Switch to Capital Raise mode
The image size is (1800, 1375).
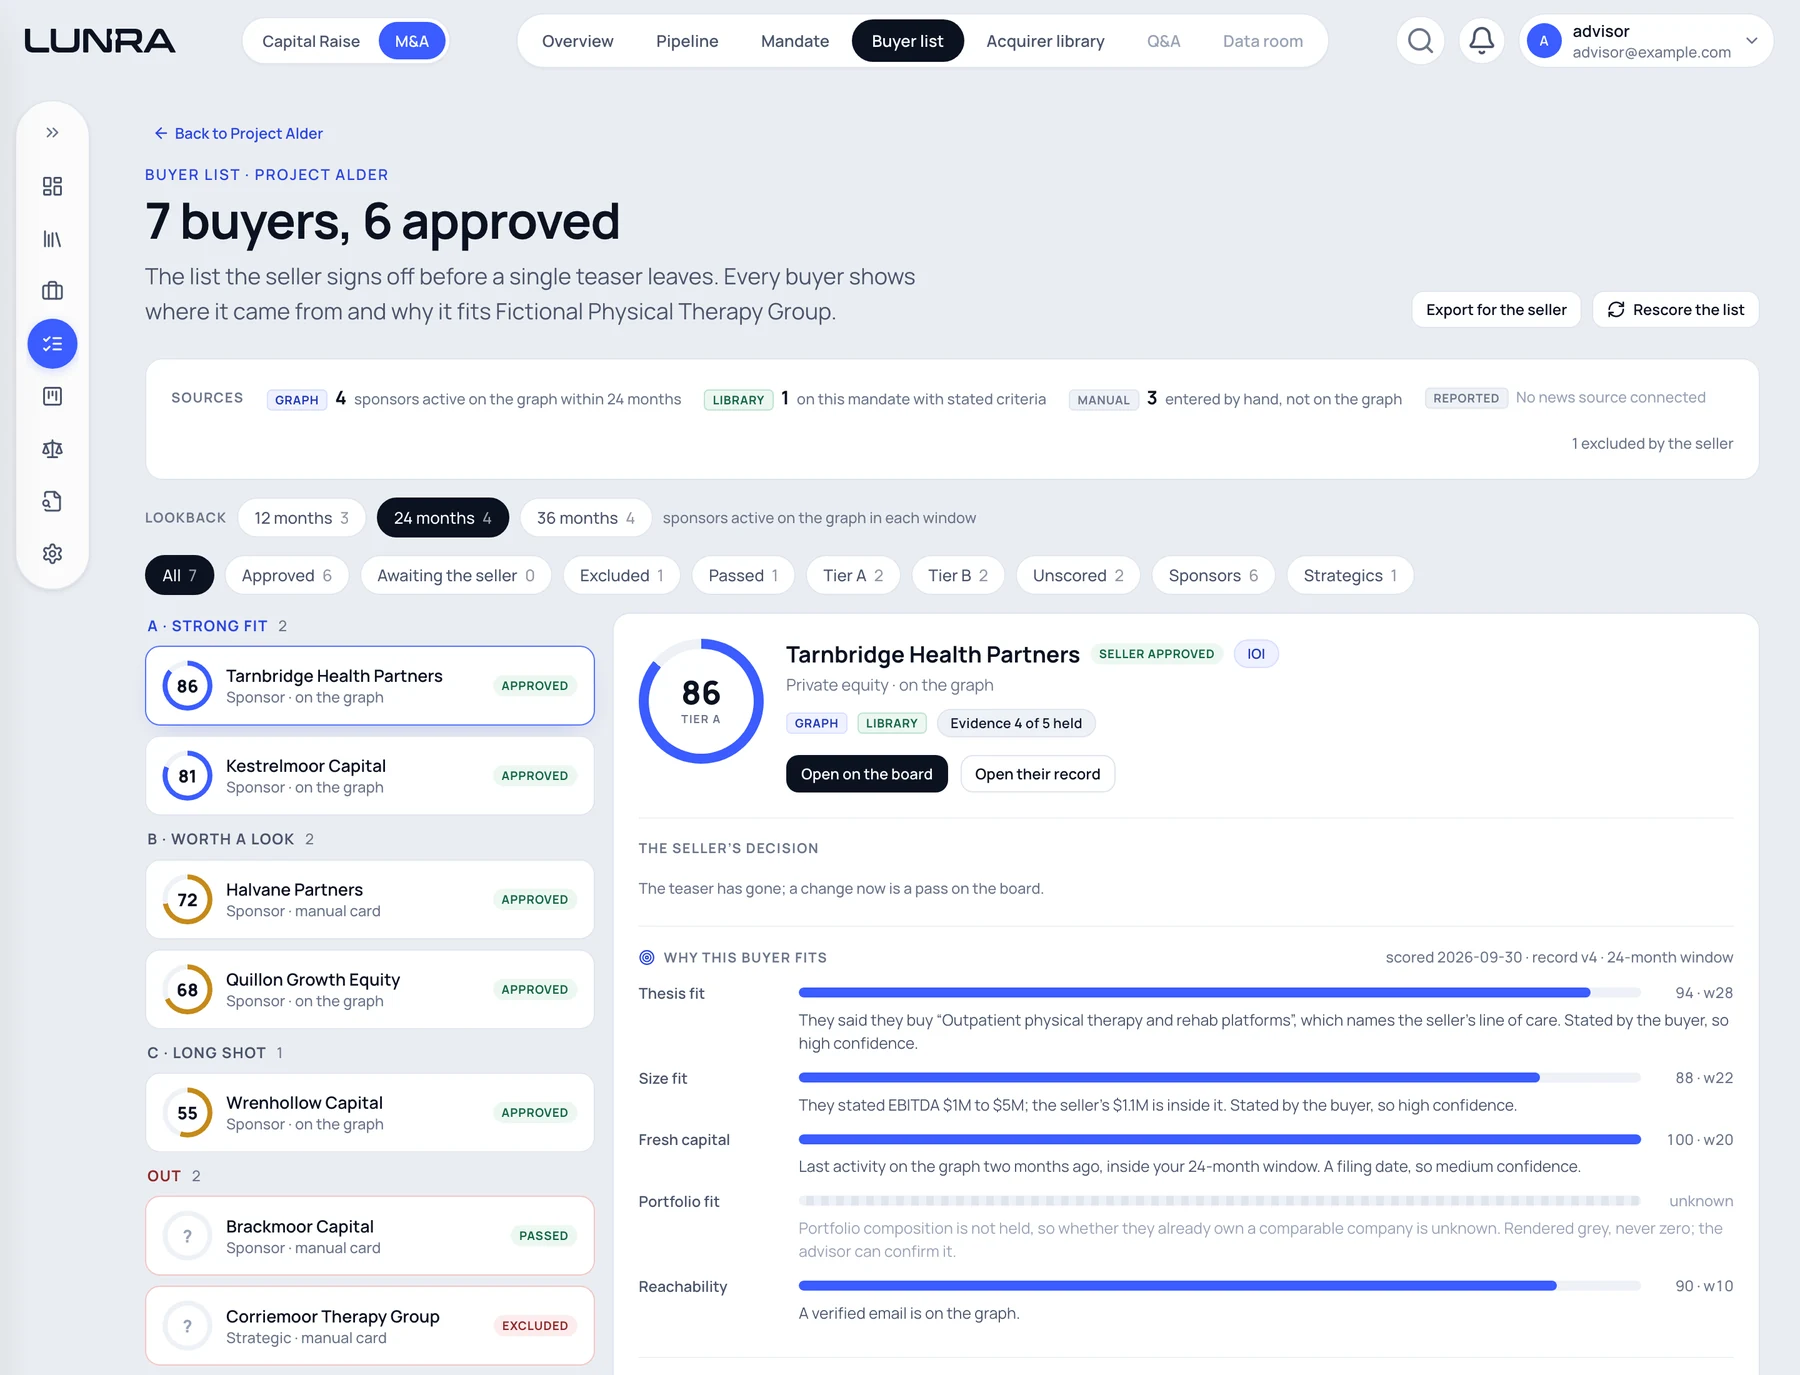coord(310,41)
